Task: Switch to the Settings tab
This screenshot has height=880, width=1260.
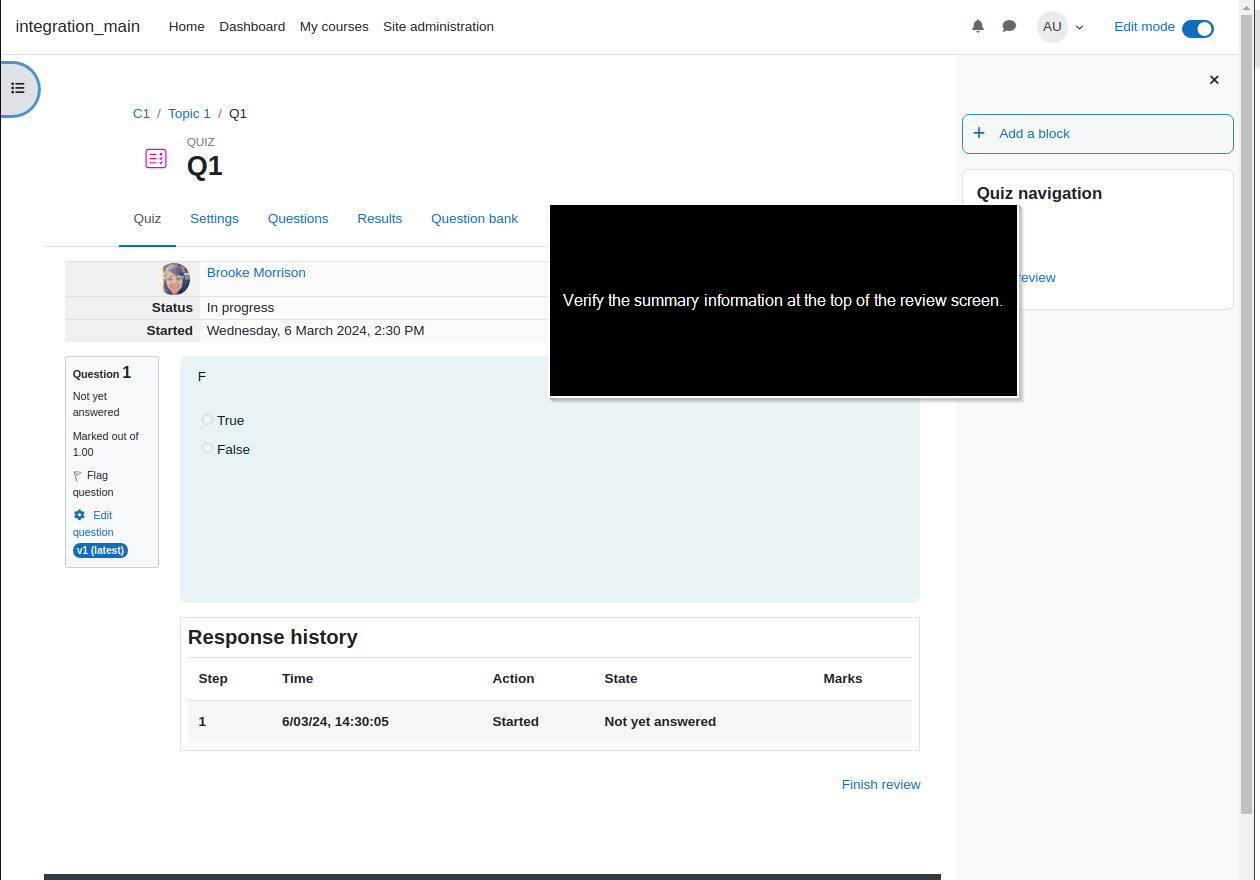Action: (214, 219)
